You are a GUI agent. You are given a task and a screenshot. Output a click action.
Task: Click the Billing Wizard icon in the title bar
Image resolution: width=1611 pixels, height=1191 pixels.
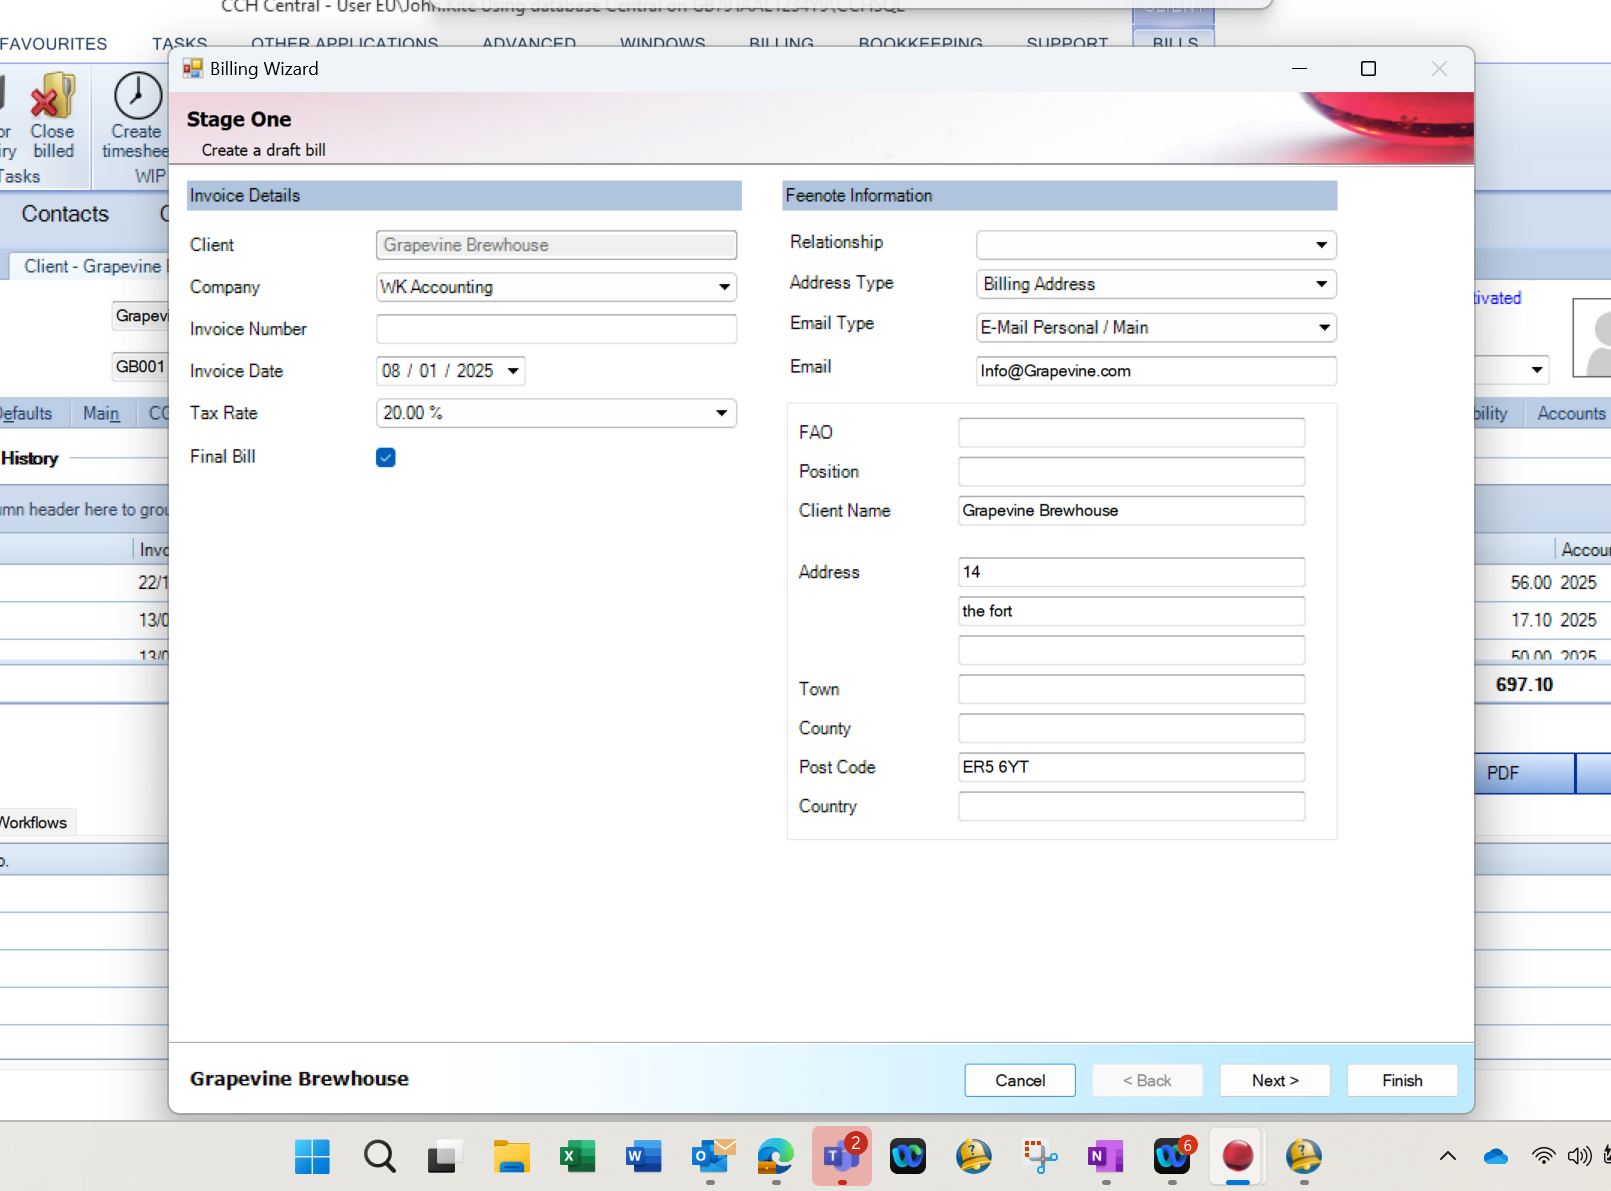point(190,68)
